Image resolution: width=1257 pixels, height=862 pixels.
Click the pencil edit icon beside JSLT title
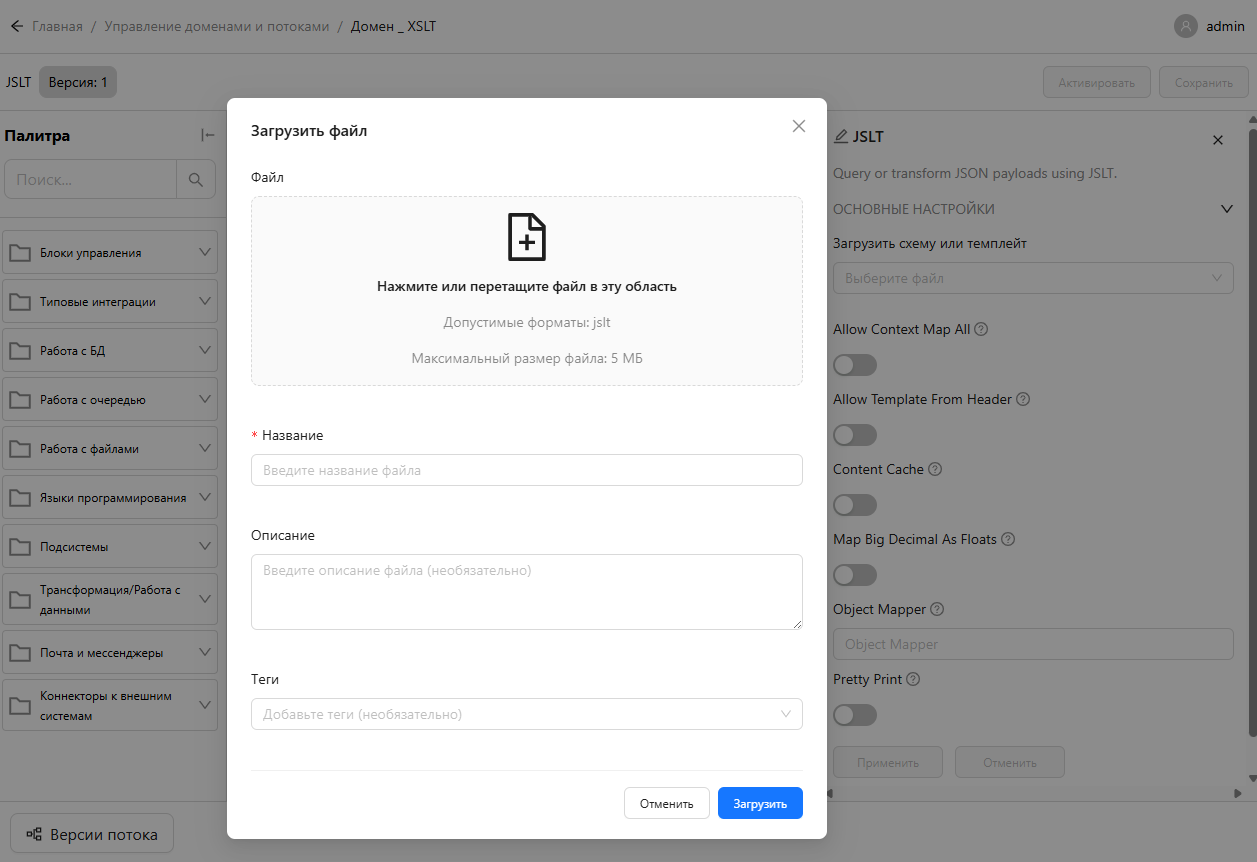[x=841, y=136]
